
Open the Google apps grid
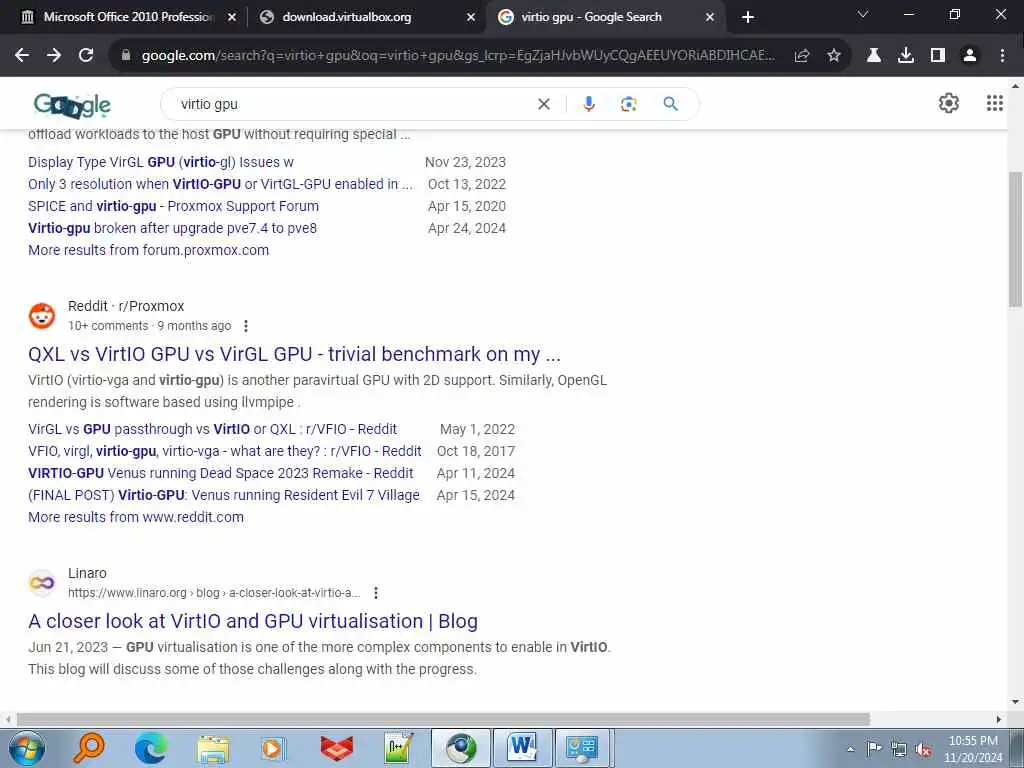[x=995, y=103]
